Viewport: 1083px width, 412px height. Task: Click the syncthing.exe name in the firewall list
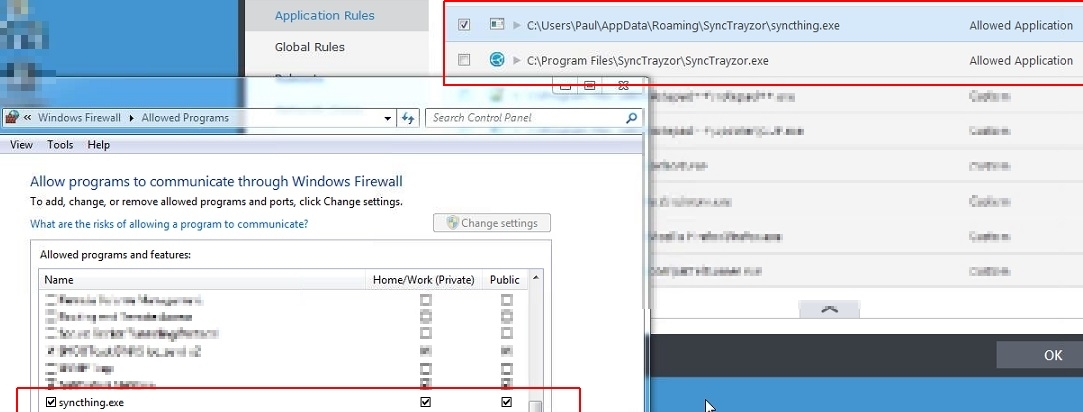tap(91, 402)
